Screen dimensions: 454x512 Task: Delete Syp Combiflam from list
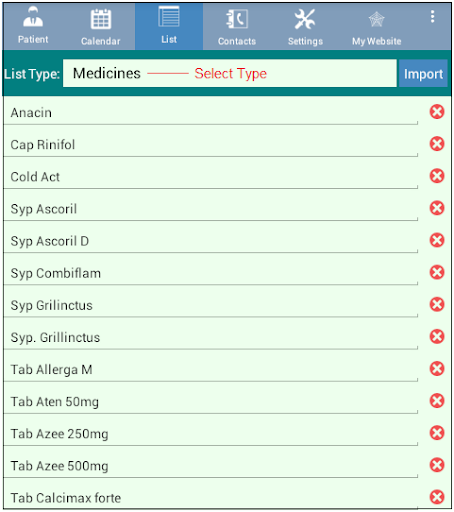437,272
